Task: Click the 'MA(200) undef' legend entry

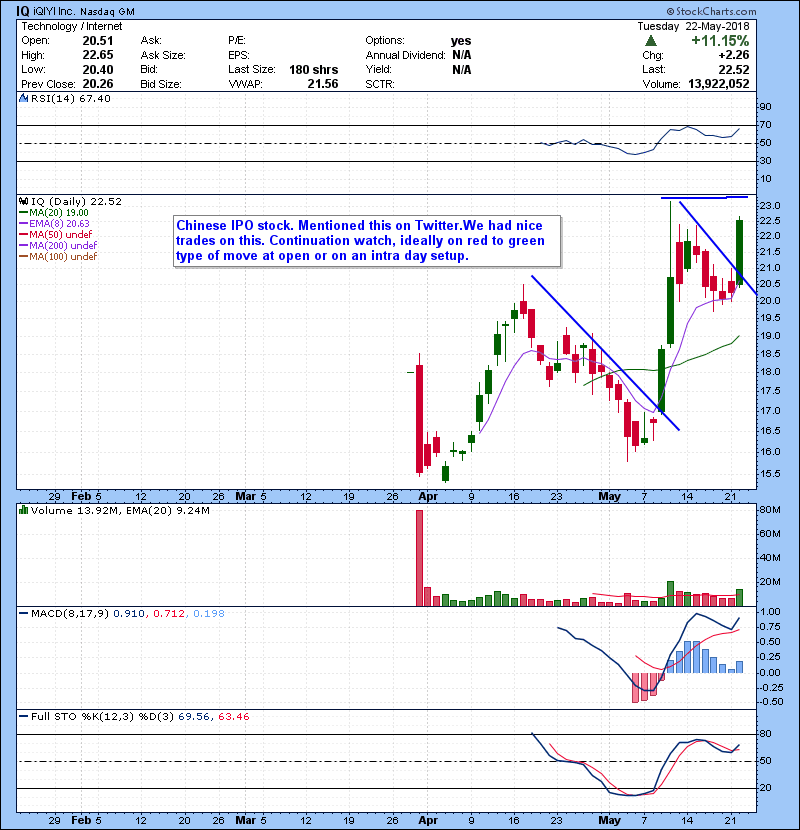Action: click(58, 246)
